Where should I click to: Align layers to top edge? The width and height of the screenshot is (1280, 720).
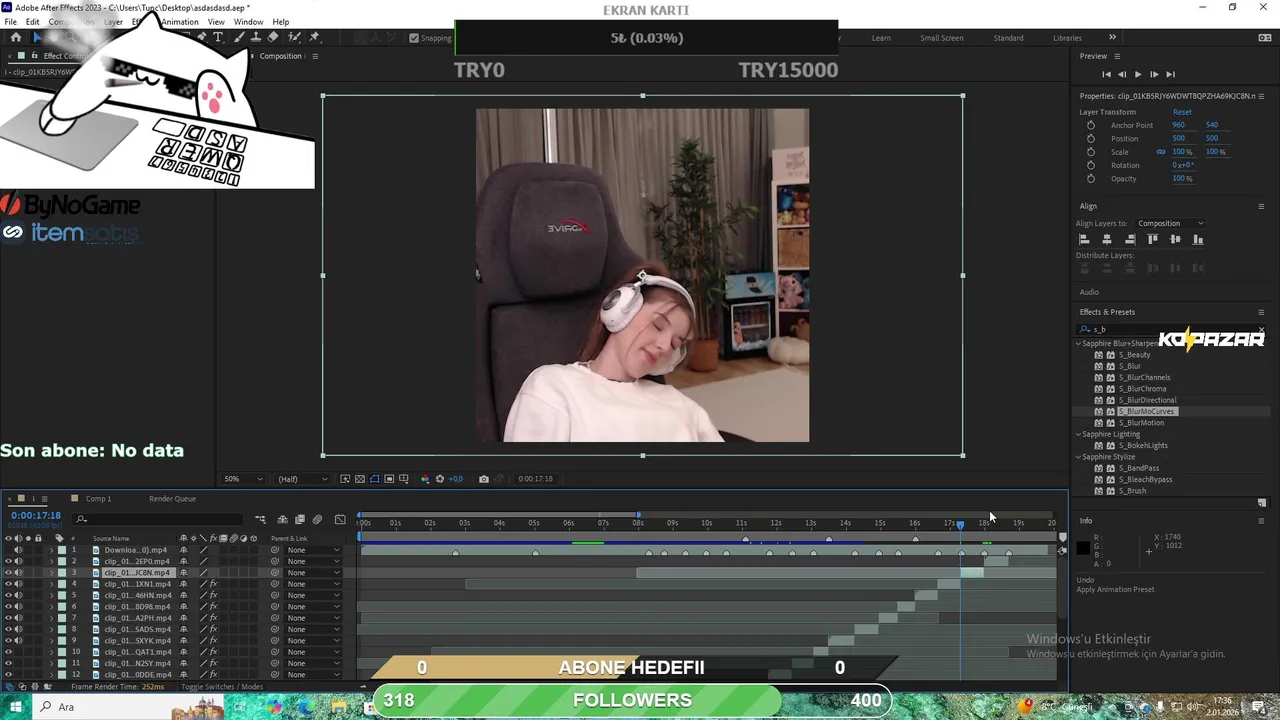(1153, 240)
